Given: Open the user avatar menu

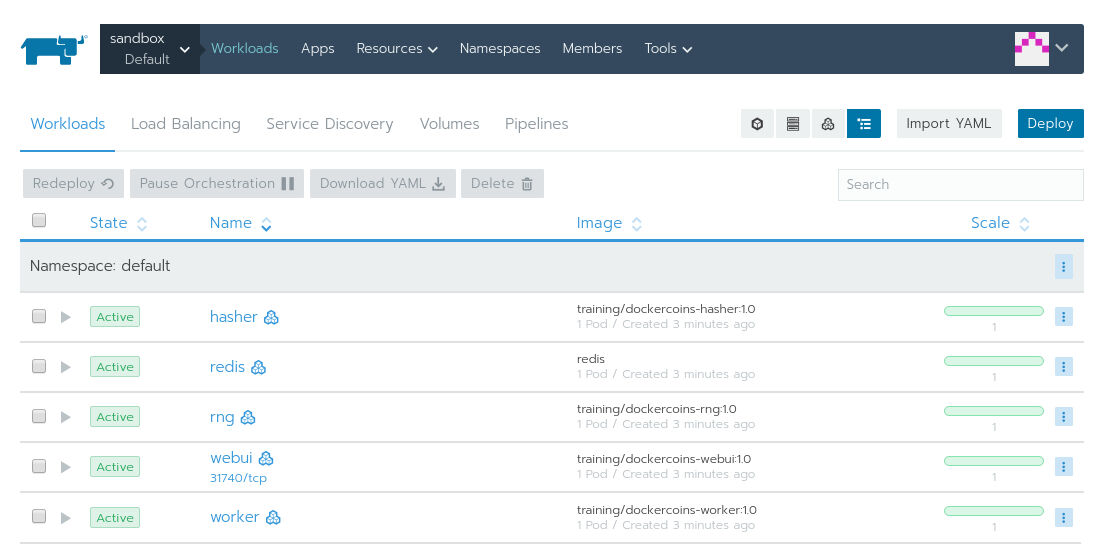Looking at the screenshot, I should pyautogui.click(x=1031, y=49).
